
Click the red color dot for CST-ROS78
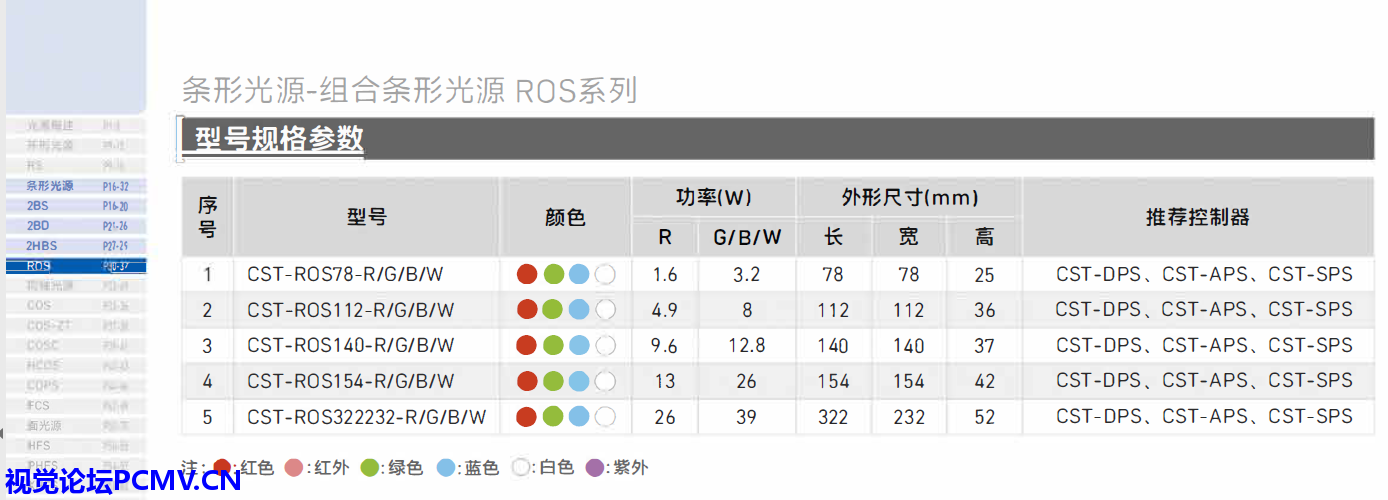(527, 274)
